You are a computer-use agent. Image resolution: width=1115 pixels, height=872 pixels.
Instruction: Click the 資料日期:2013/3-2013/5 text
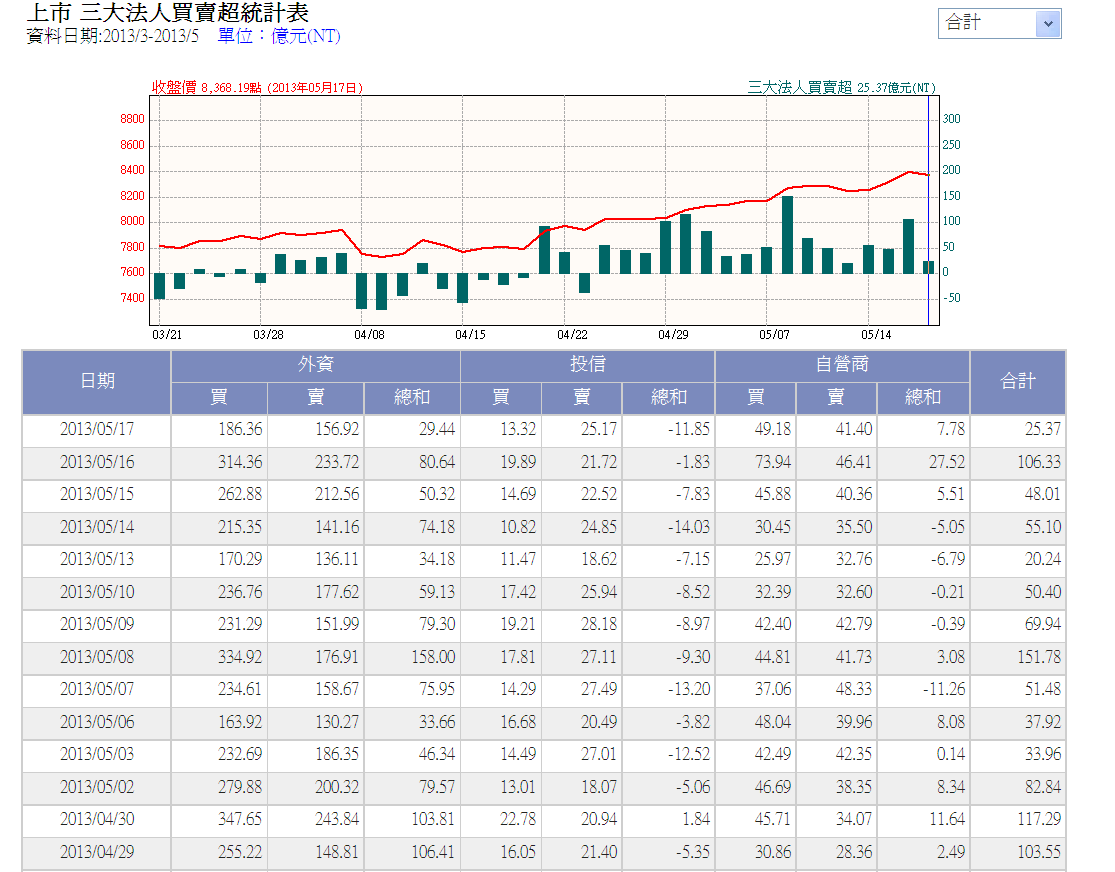(x=112, y=36)
